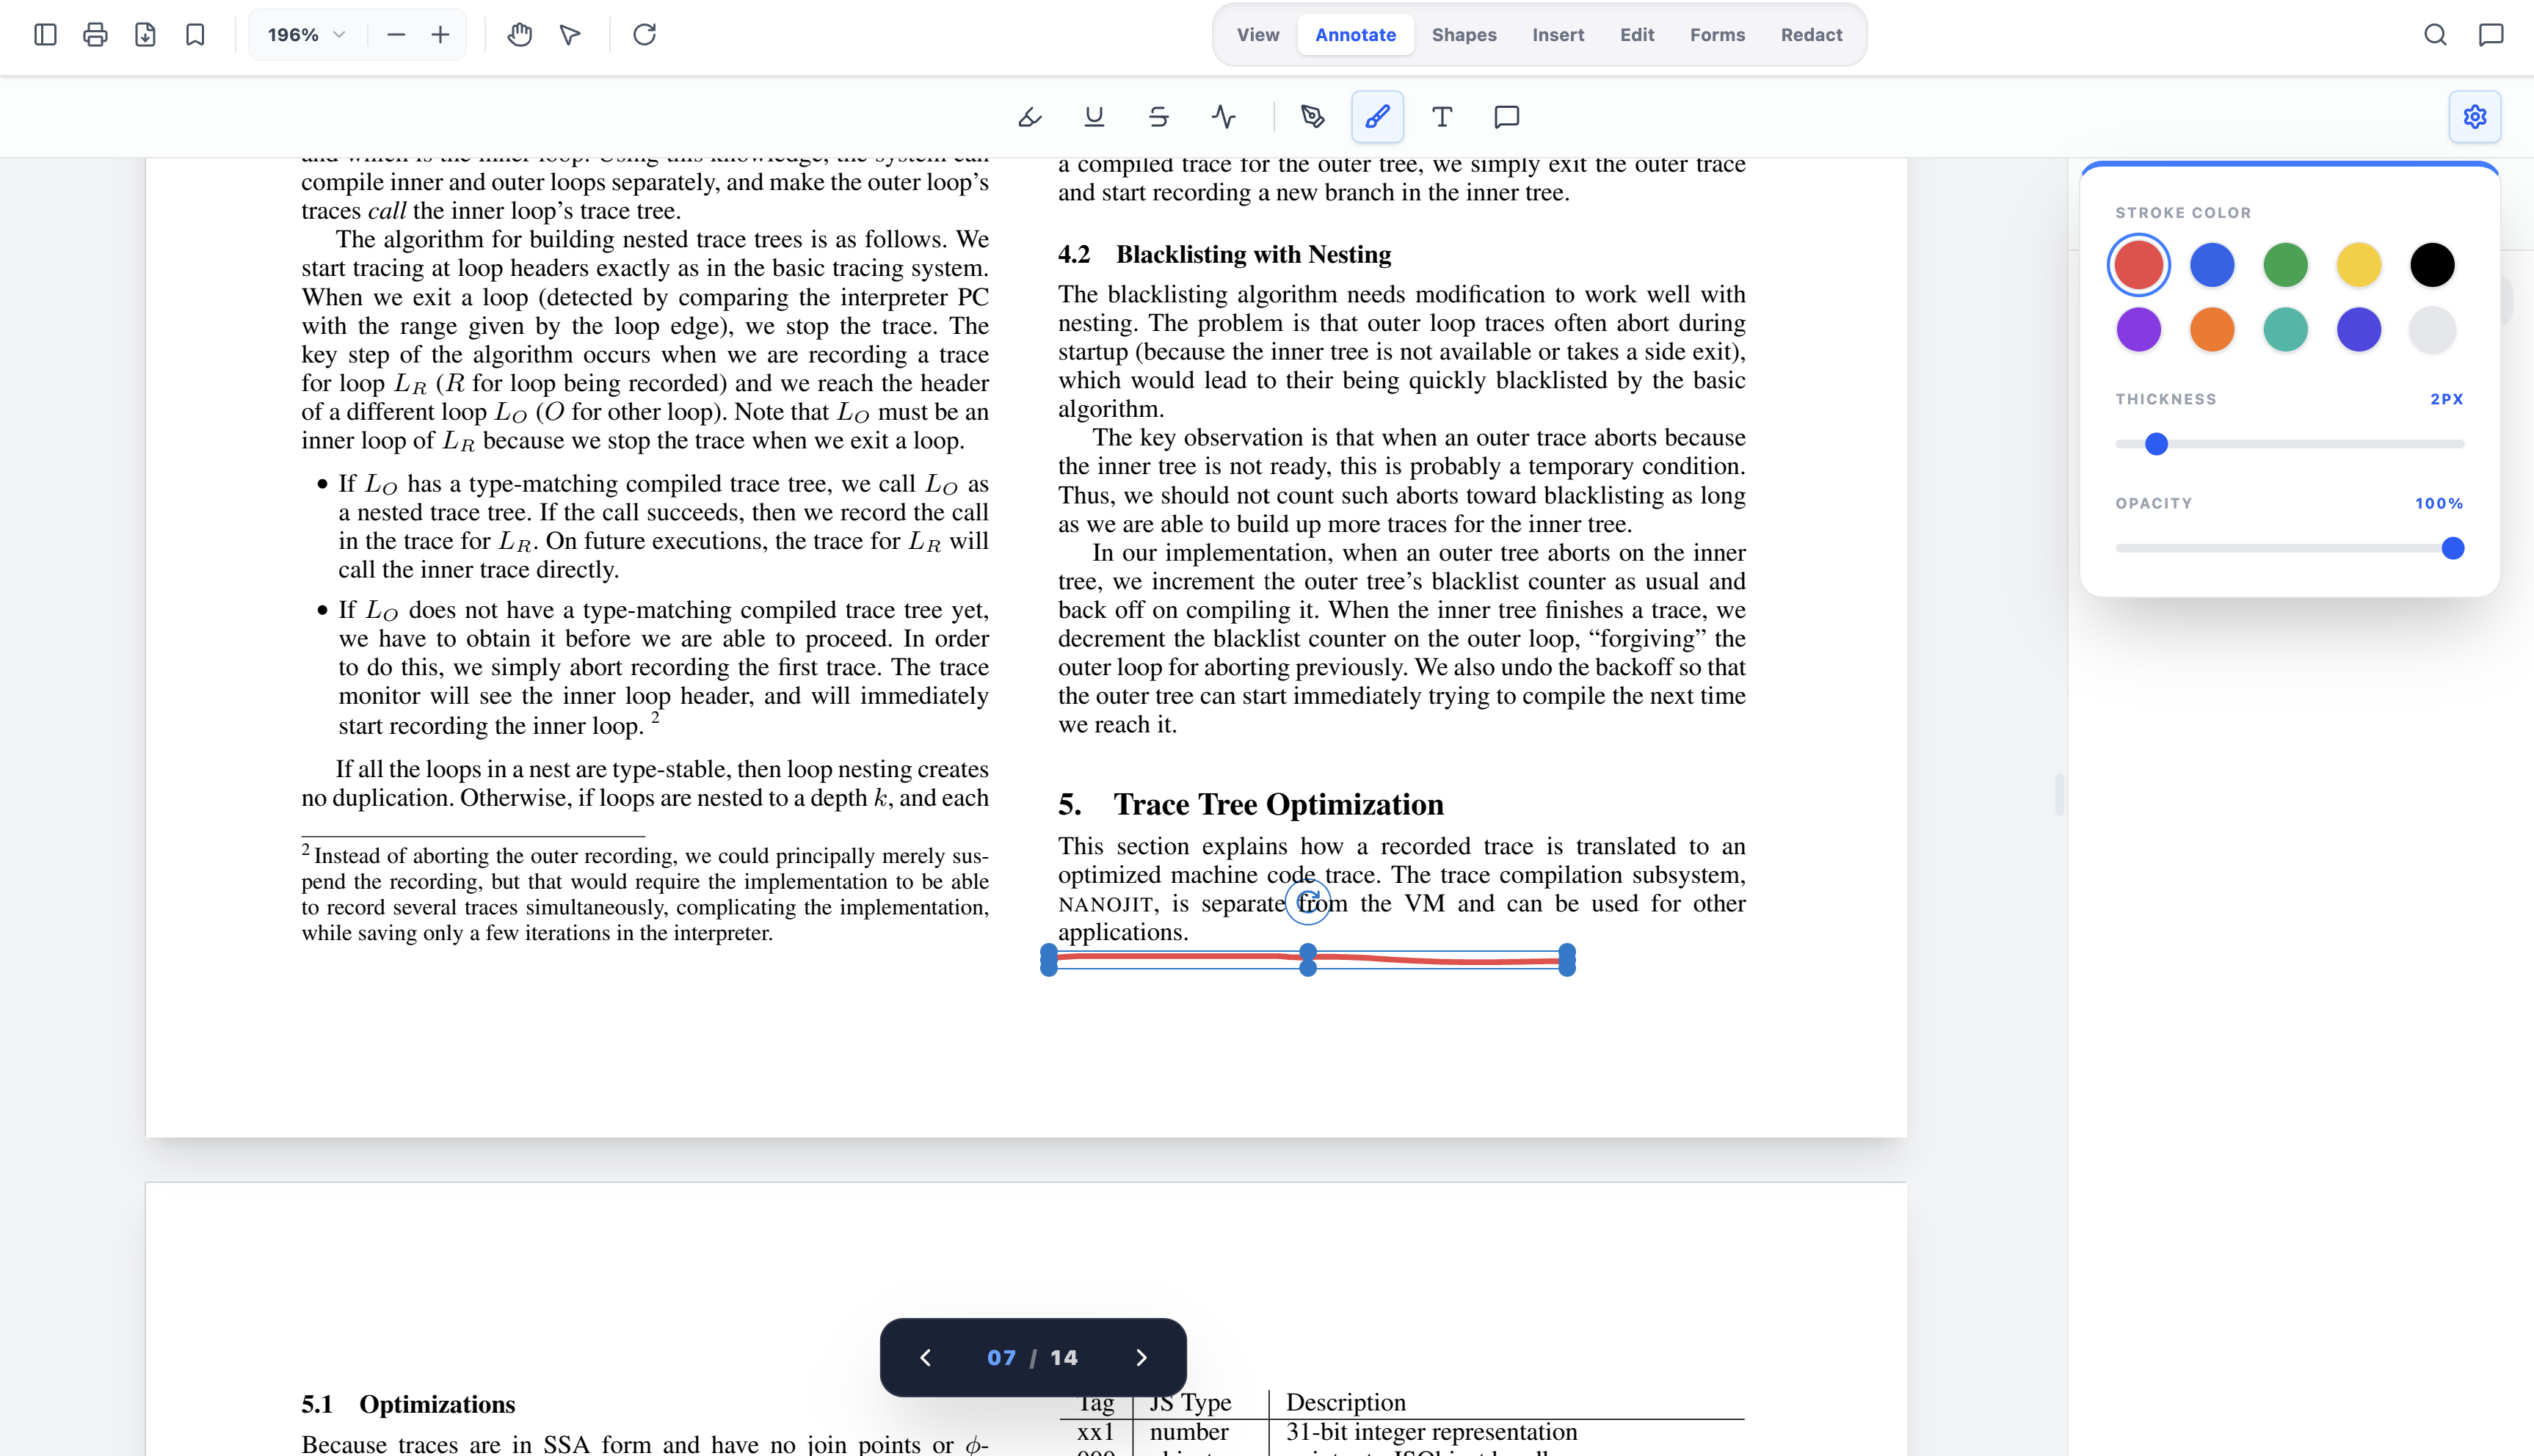2534x1456 pixels.
Task: Click the current page number 07
Action: tap(1001, 1357)
